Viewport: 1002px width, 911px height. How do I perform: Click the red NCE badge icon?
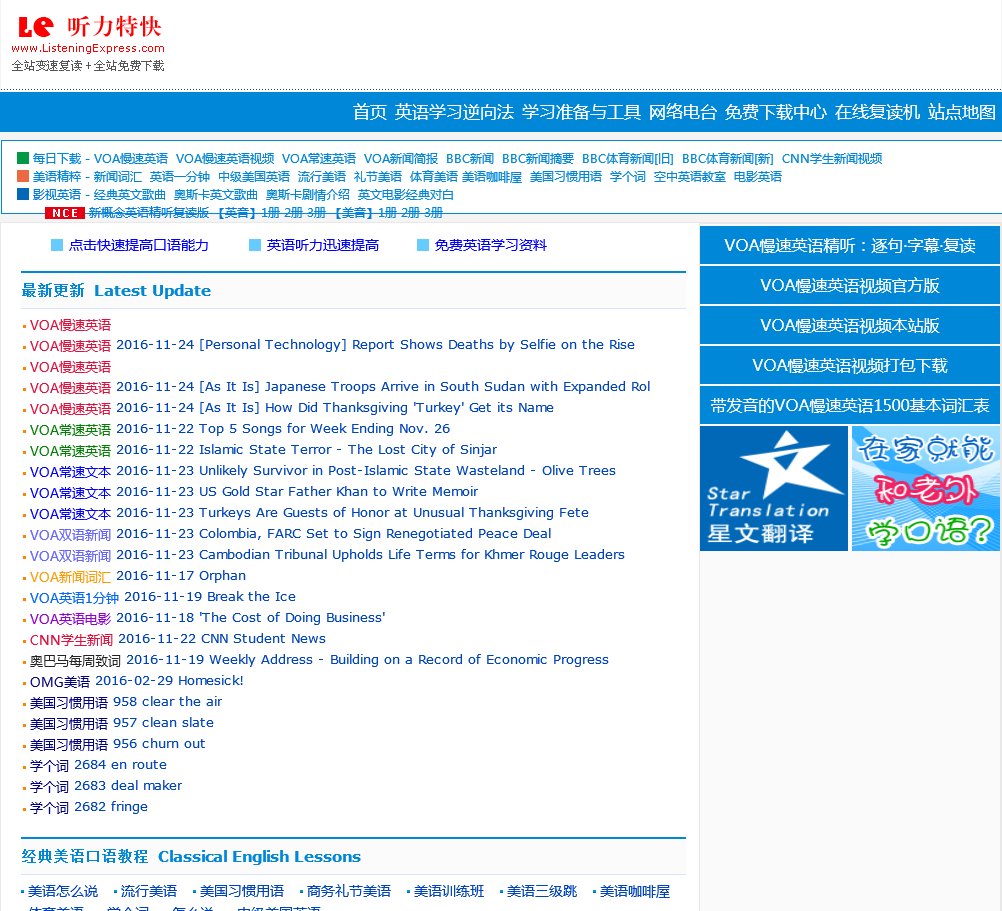tap(65, 213)
